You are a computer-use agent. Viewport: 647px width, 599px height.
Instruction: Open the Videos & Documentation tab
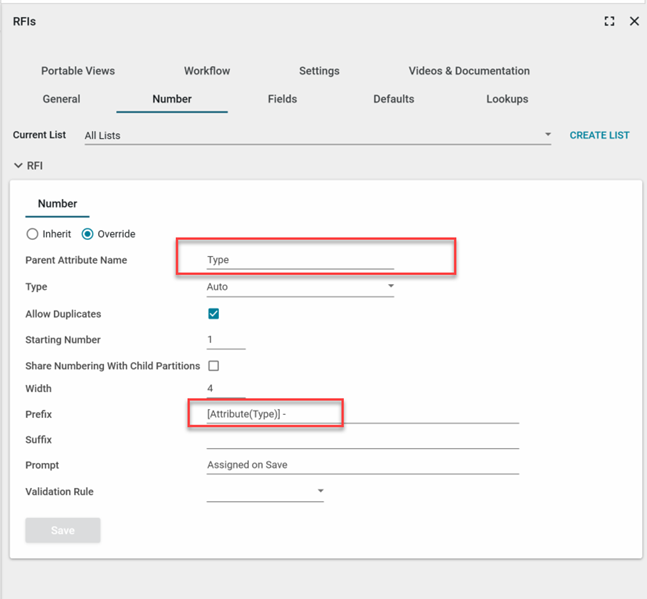[469, 71]
